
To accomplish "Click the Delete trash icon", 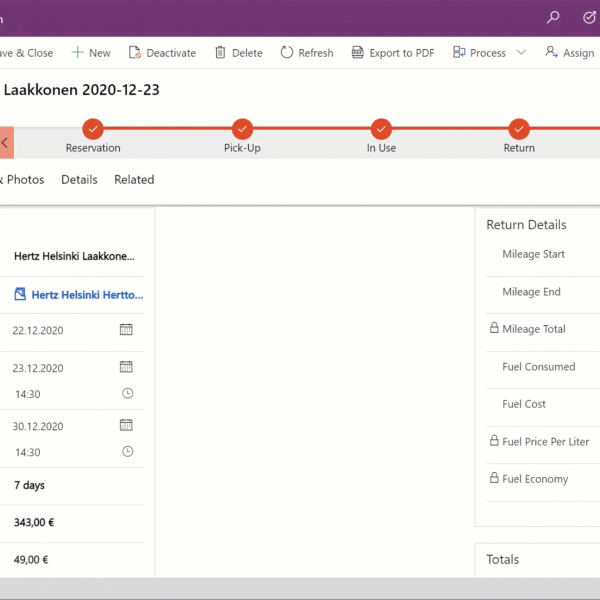I will (220, 52).
